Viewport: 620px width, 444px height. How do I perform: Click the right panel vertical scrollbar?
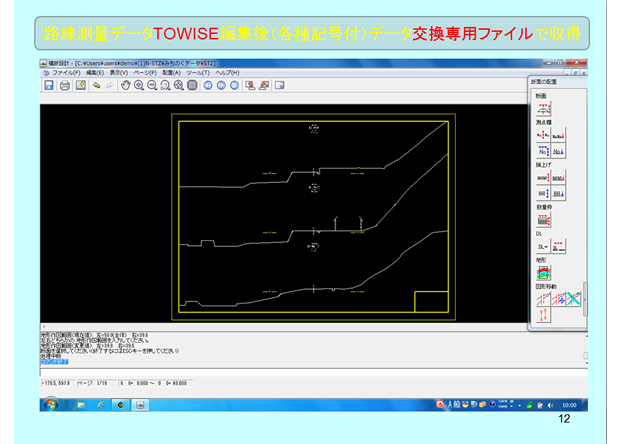(585, 299)
